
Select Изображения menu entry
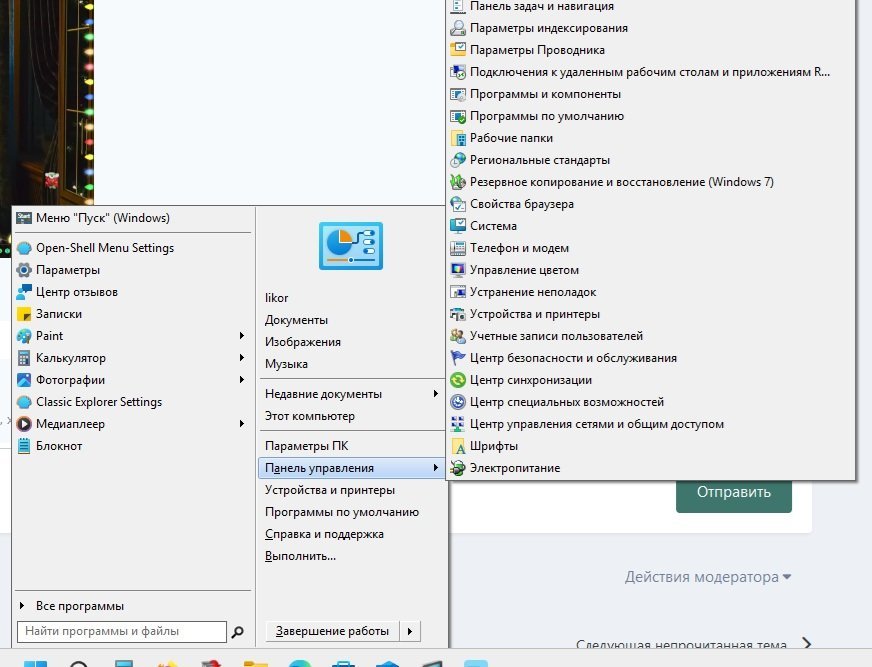tap(303, 342)
